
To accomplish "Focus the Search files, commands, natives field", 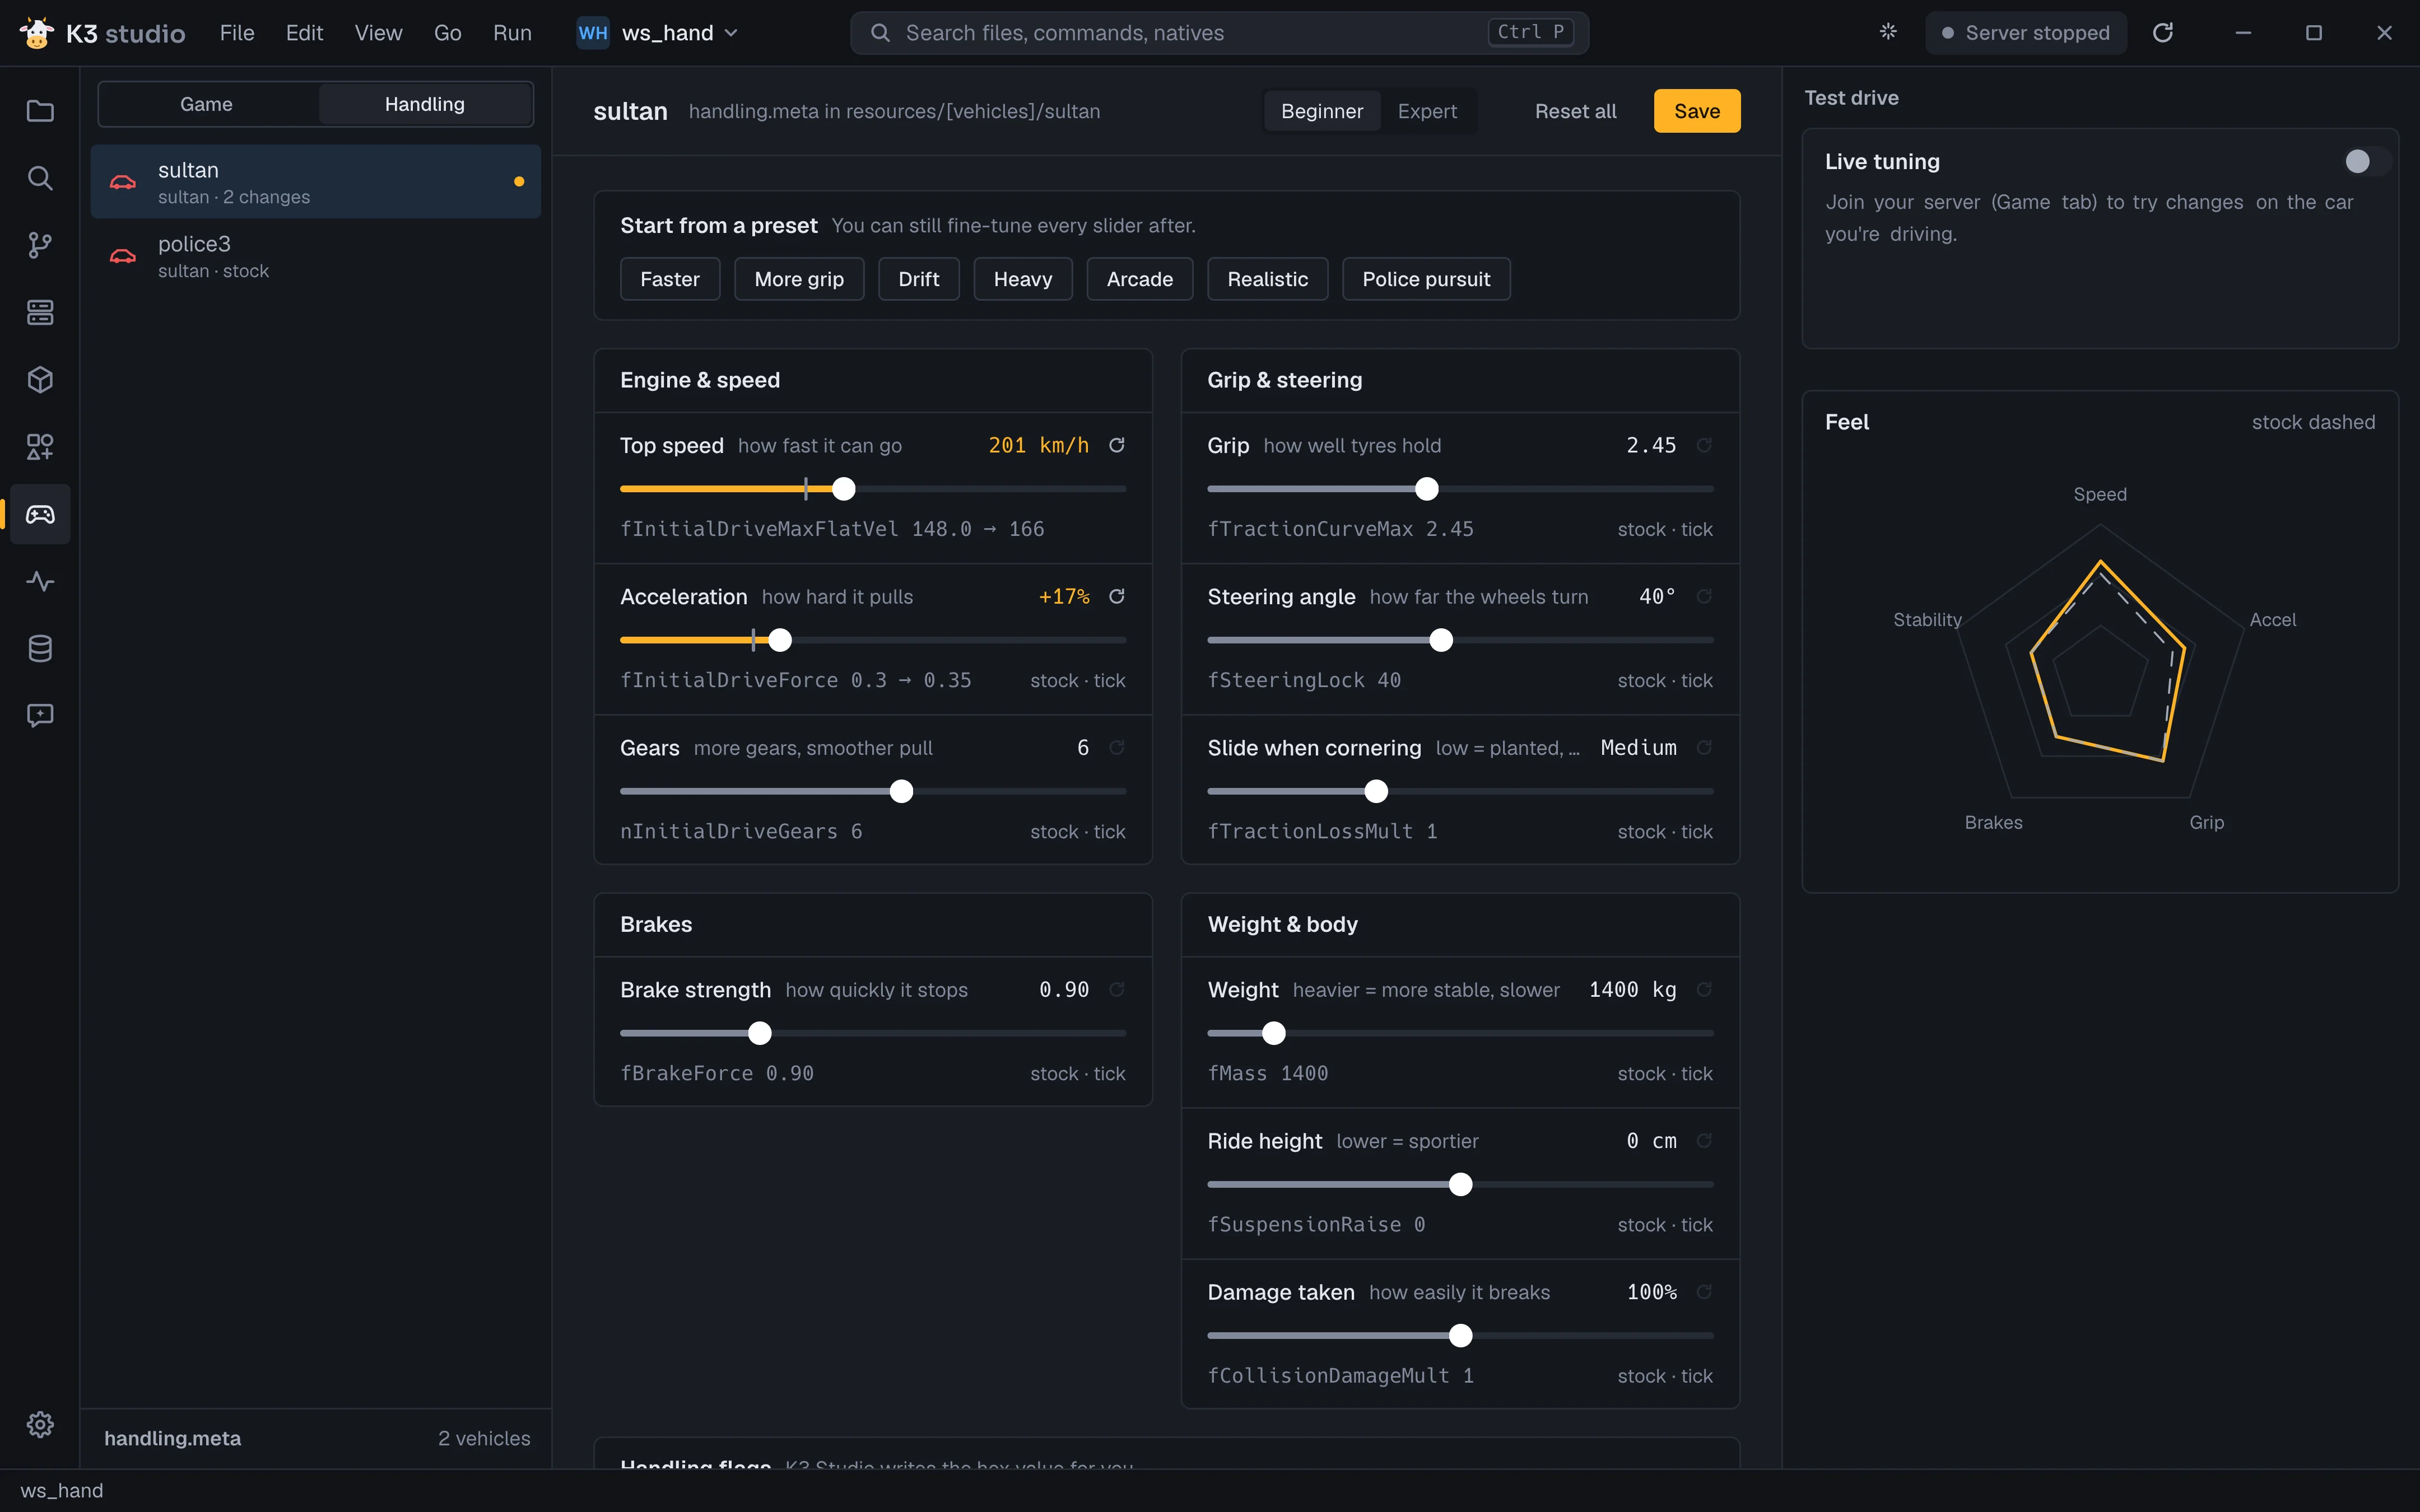I will [1219, 33].
